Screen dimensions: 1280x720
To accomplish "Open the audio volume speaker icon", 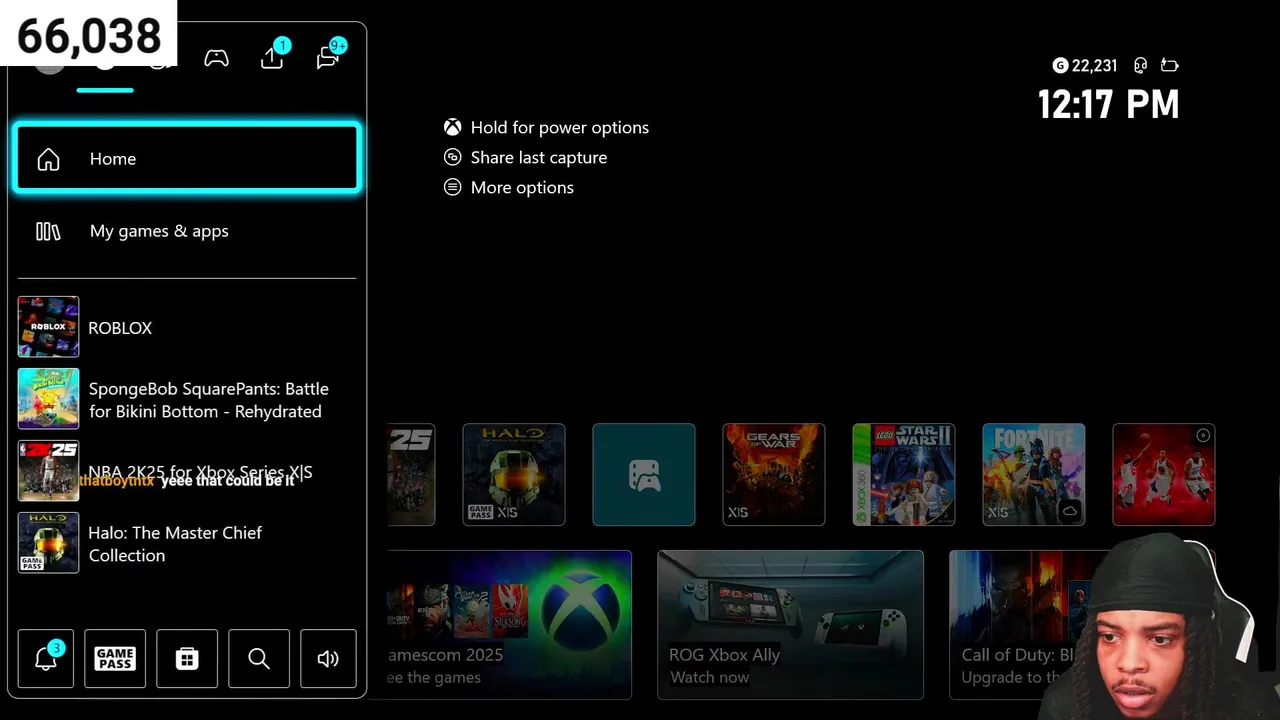I will click(x=328, y=659).
